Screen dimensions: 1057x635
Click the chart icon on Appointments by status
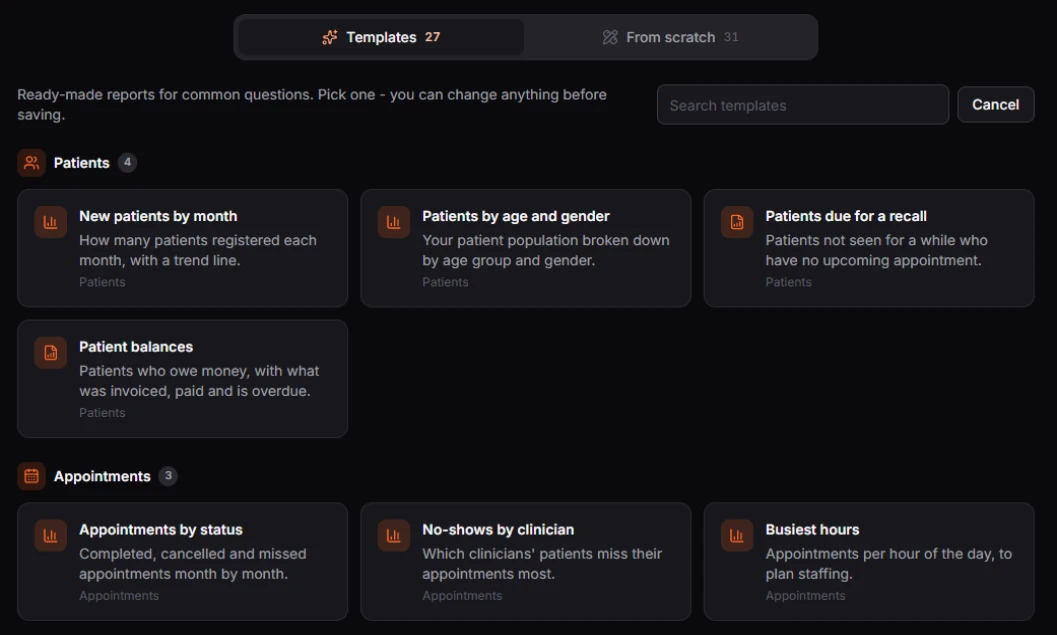pyautogui.click(x=51, y=535)
